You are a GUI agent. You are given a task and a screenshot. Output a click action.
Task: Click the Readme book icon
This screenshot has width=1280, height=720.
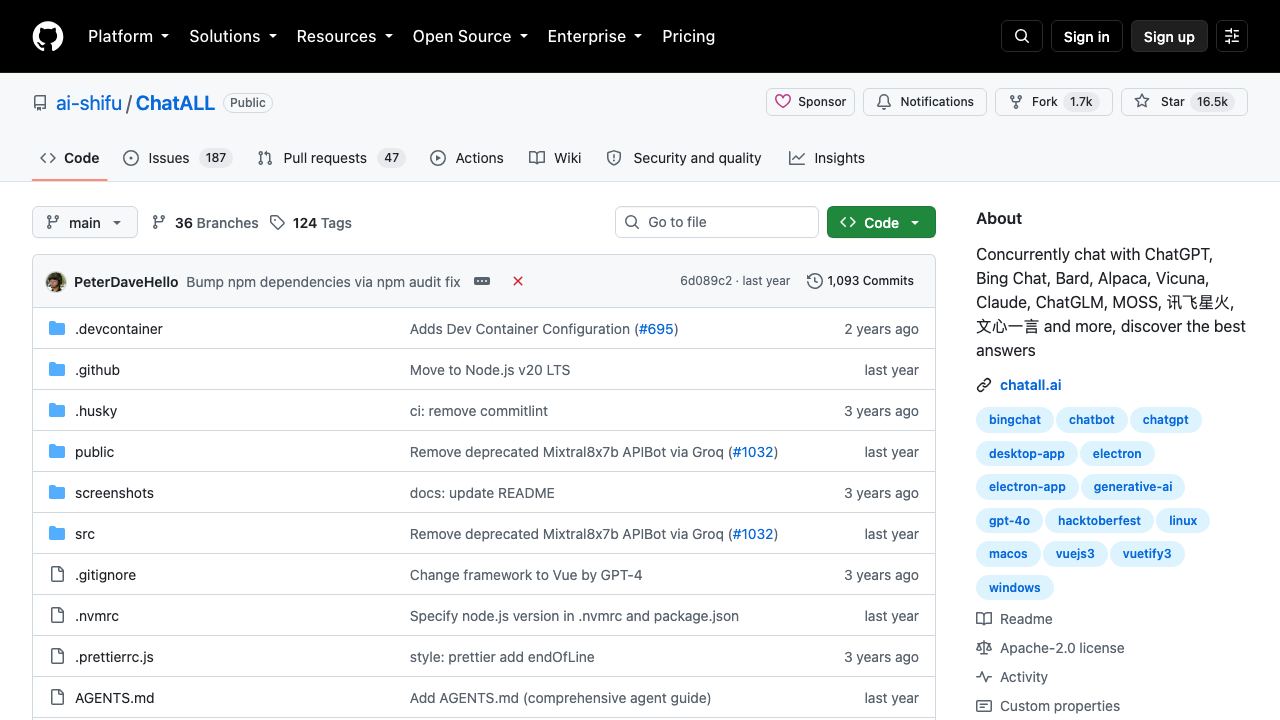click(x=984, y=619)
